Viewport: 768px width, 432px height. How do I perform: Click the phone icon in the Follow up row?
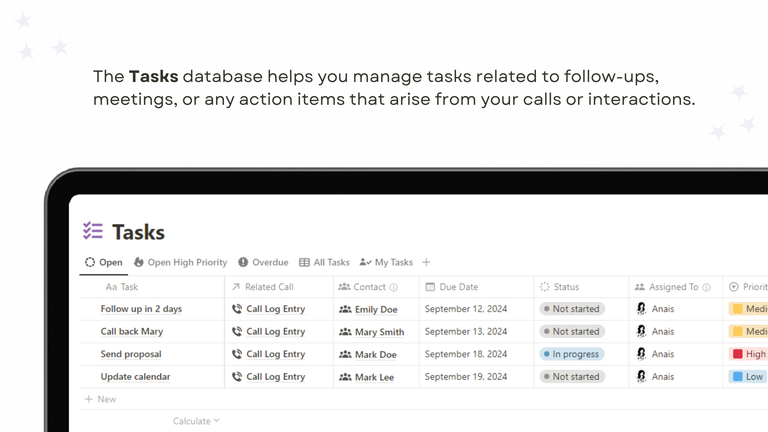(237, 309)
